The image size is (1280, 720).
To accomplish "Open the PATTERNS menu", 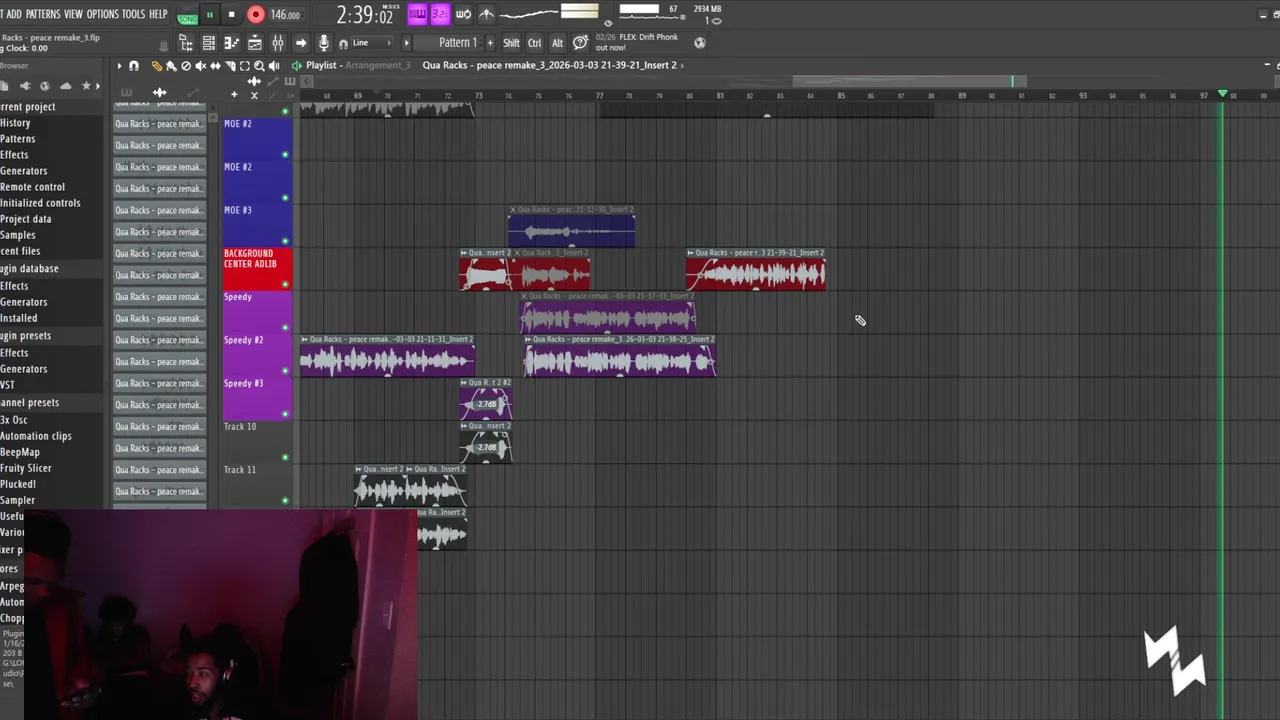I will 43,14.
